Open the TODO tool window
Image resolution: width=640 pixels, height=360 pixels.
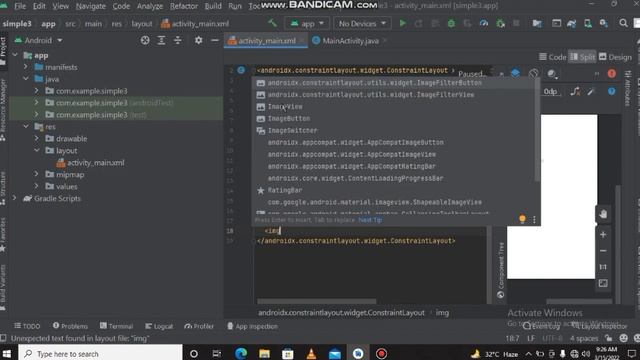coord(27,326)
